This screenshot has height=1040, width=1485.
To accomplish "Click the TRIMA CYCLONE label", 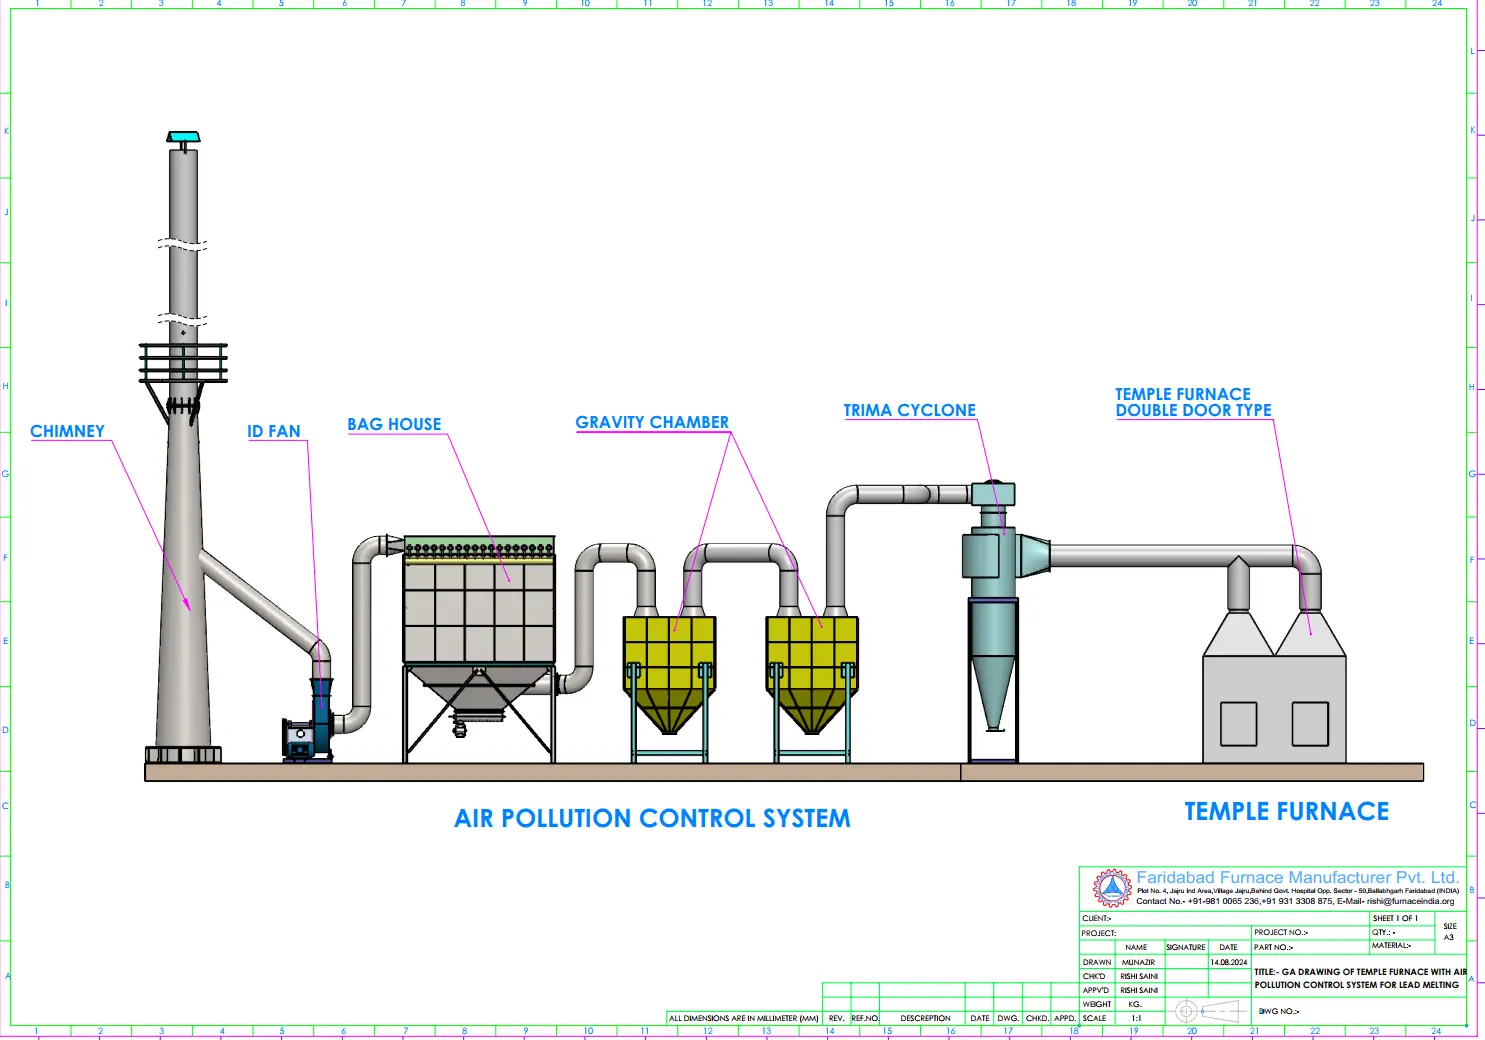I will click(x=909, y=410).
